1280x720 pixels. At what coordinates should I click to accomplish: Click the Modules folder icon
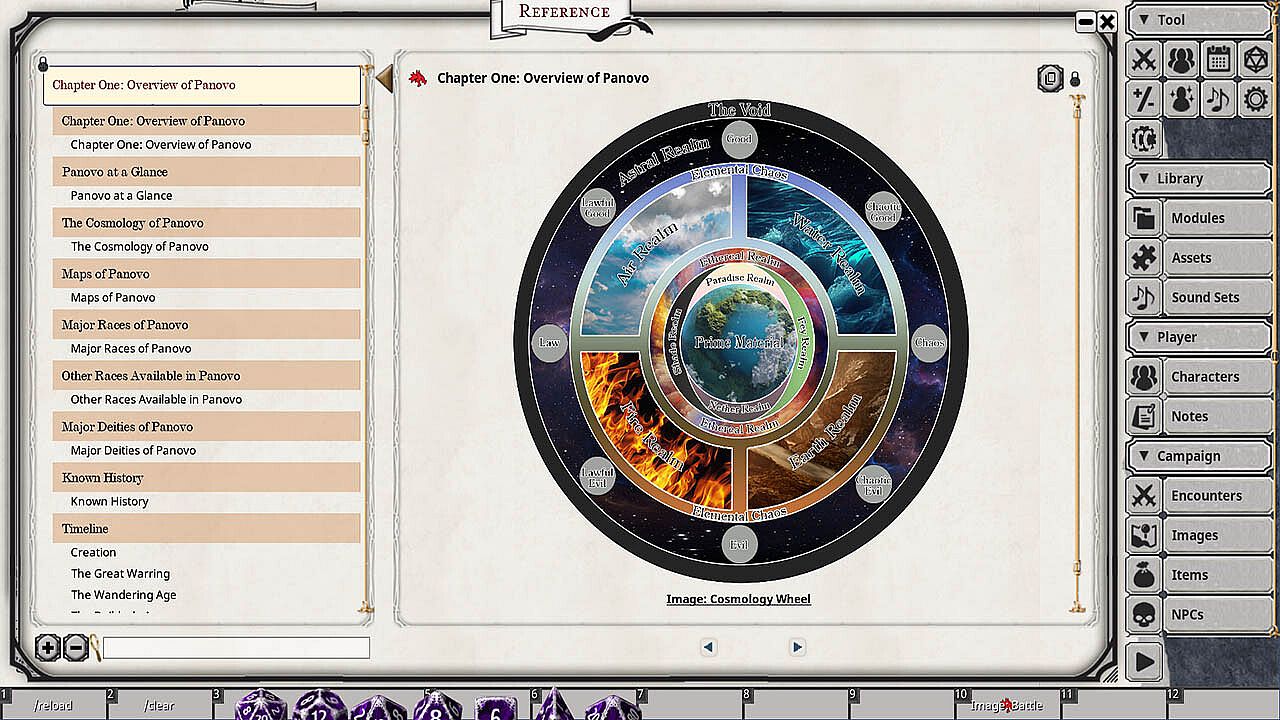(1144, 218)
